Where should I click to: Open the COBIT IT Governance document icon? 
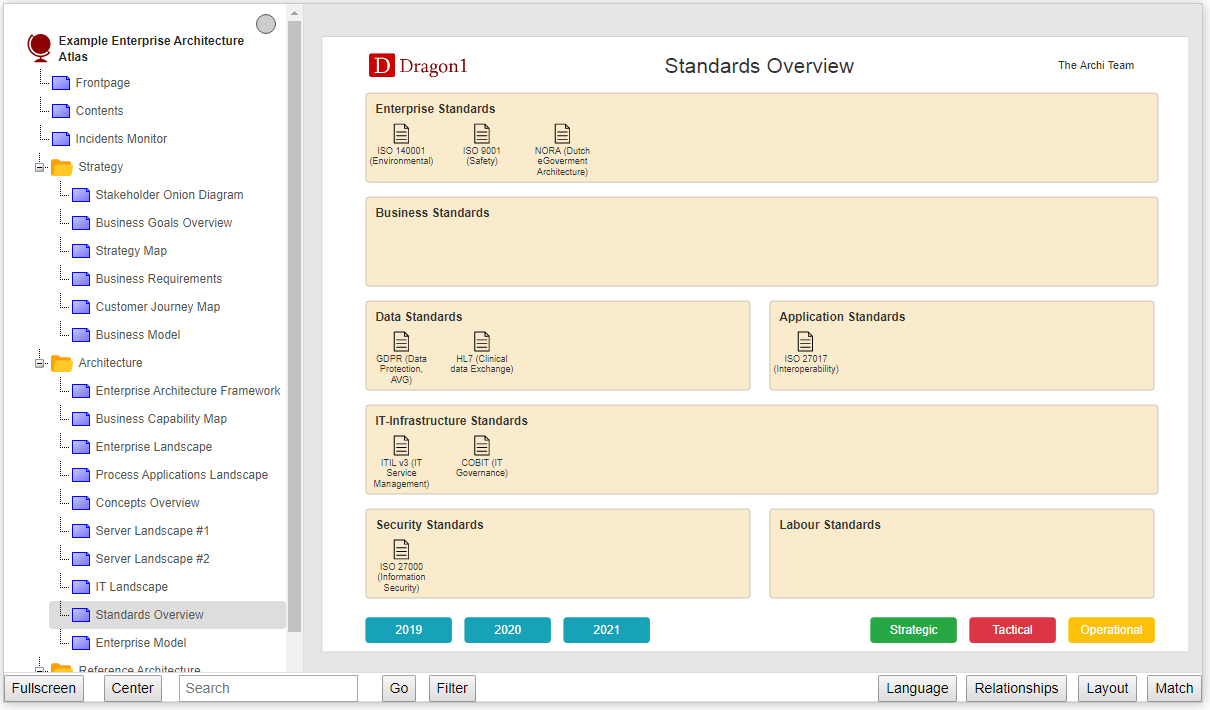482,445
